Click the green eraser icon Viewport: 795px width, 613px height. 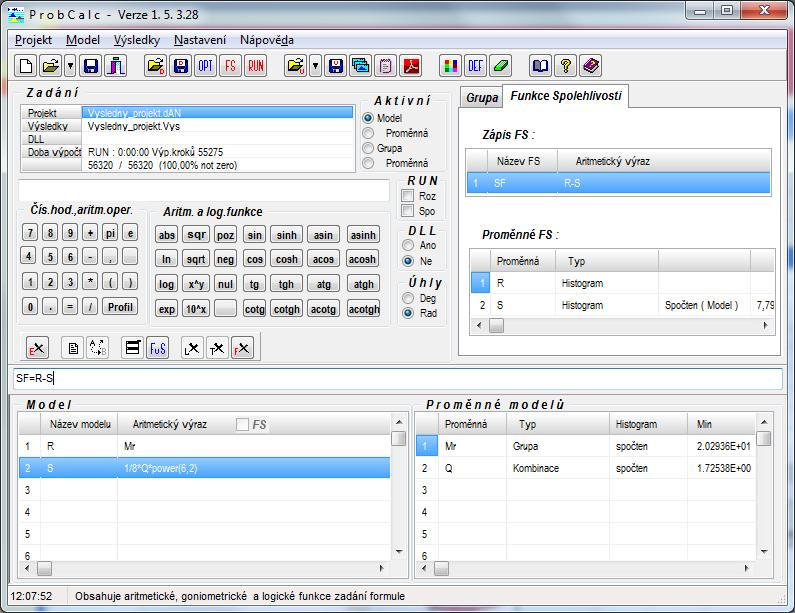pyautogui.click(x=500, y=66)
